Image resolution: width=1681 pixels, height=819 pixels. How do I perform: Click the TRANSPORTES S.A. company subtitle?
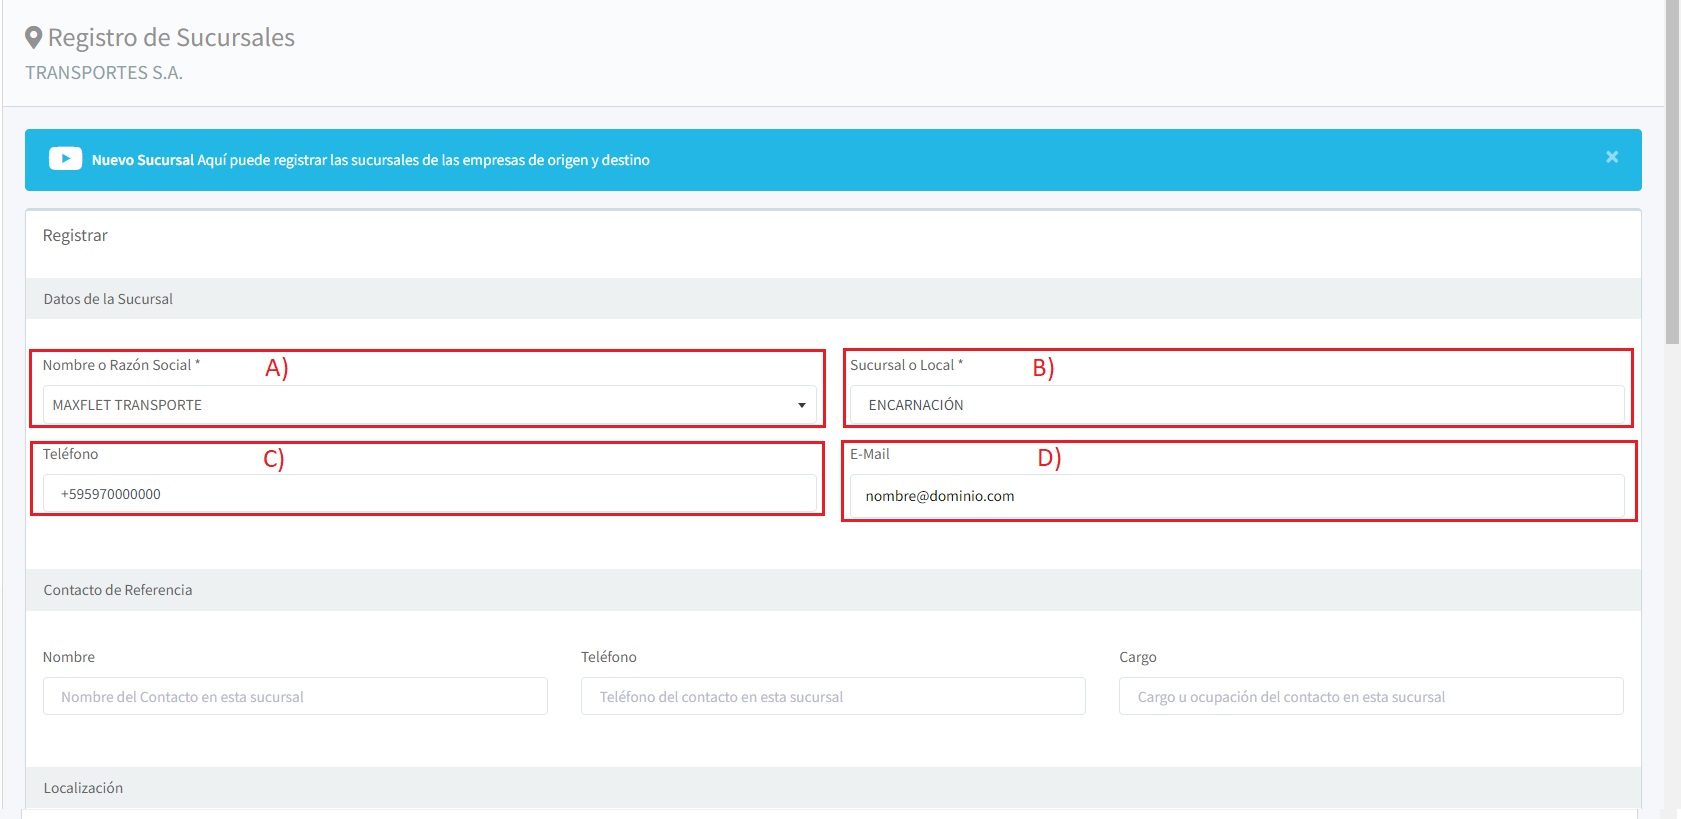click(104, 73)
